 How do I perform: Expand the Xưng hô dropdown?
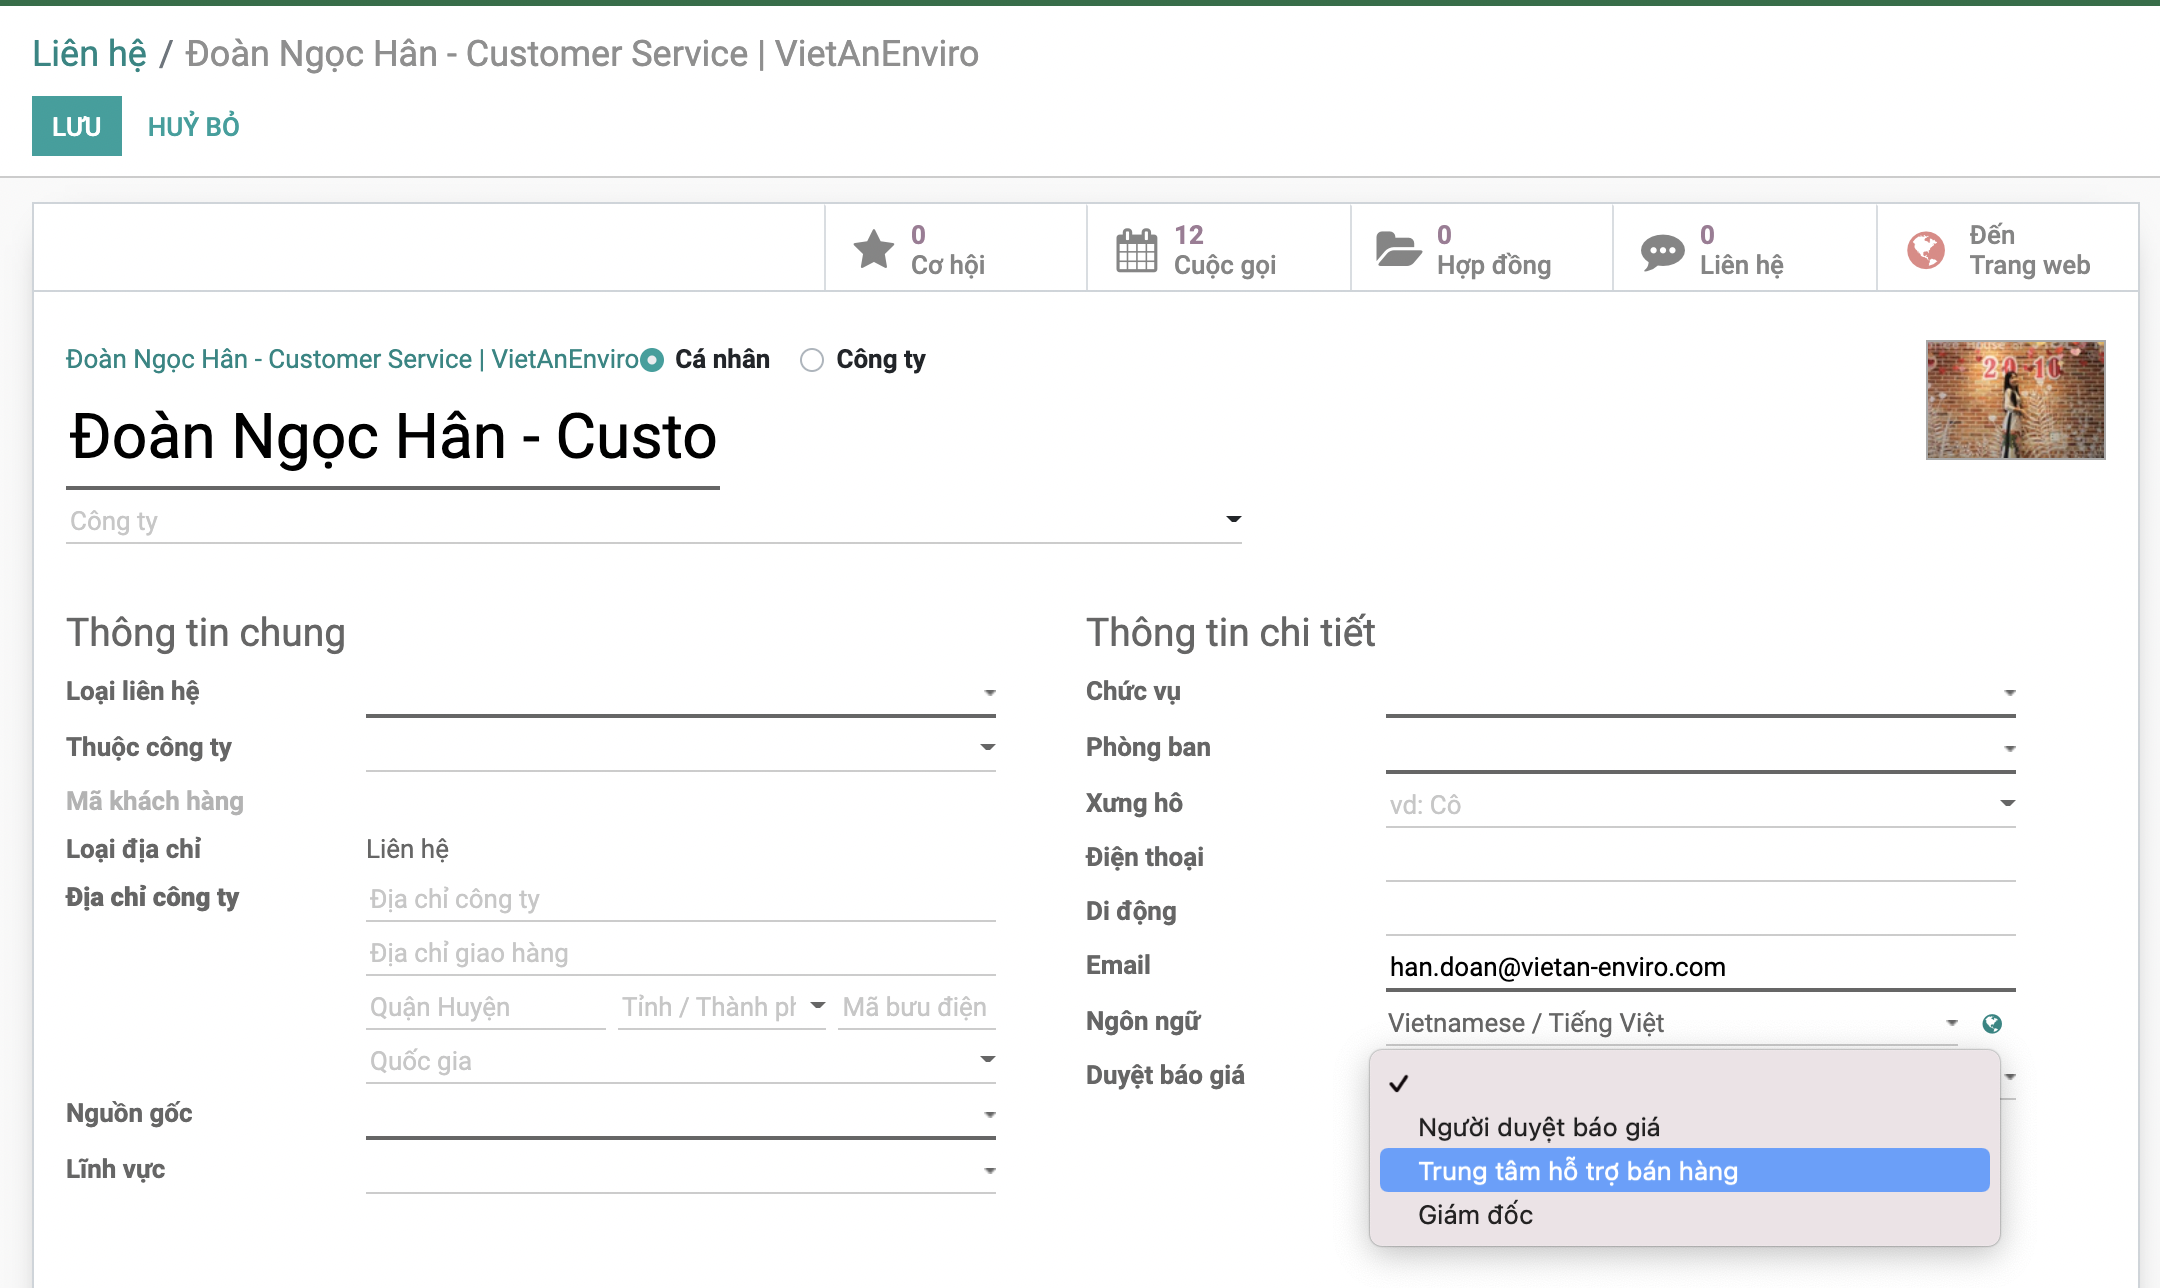2007,804
